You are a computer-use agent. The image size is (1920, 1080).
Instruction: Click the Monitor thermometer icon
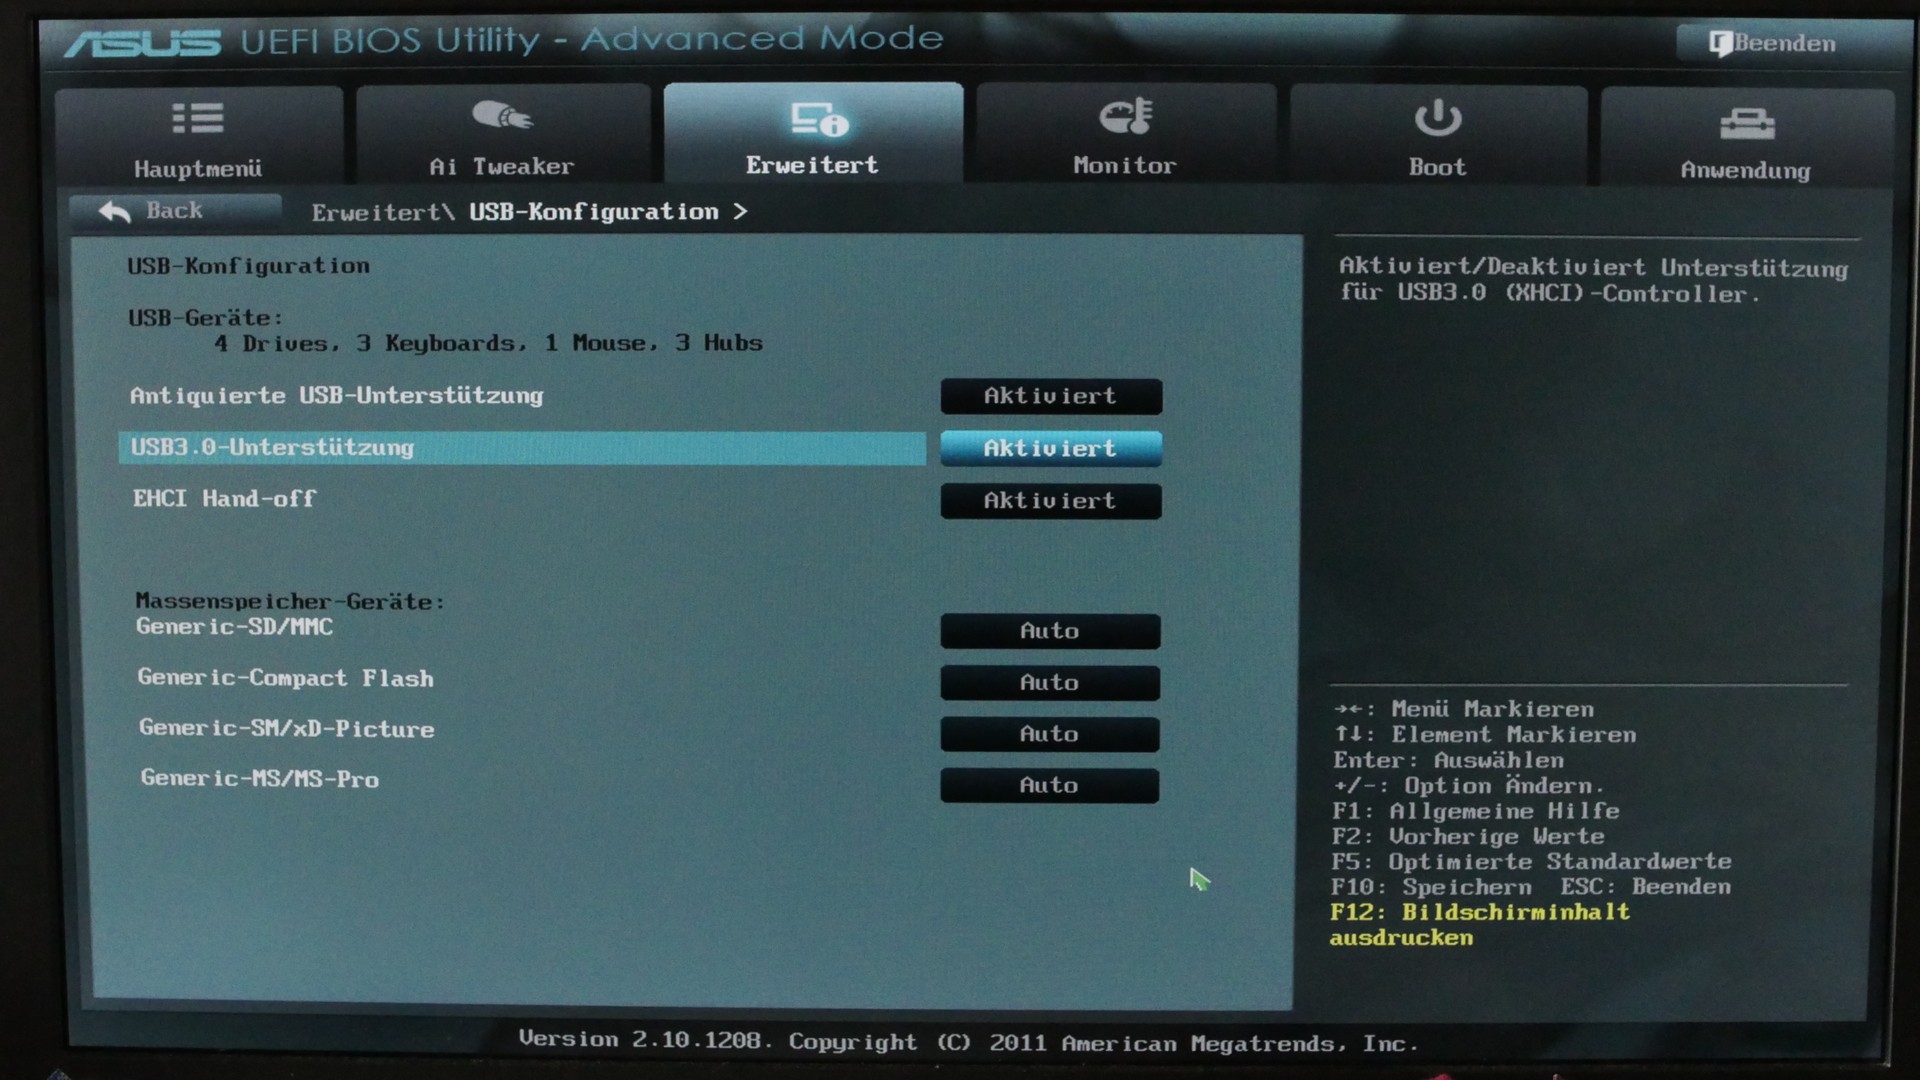[1126, 116]
